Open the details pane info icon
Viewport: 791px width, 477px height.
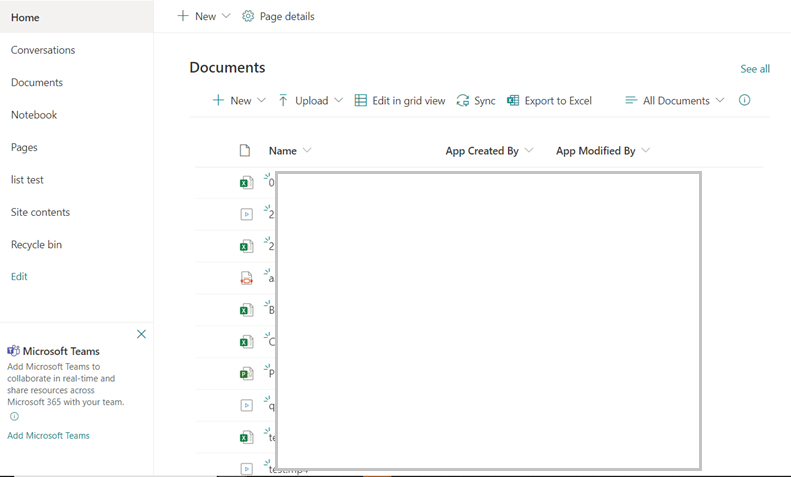coord(745,100)
